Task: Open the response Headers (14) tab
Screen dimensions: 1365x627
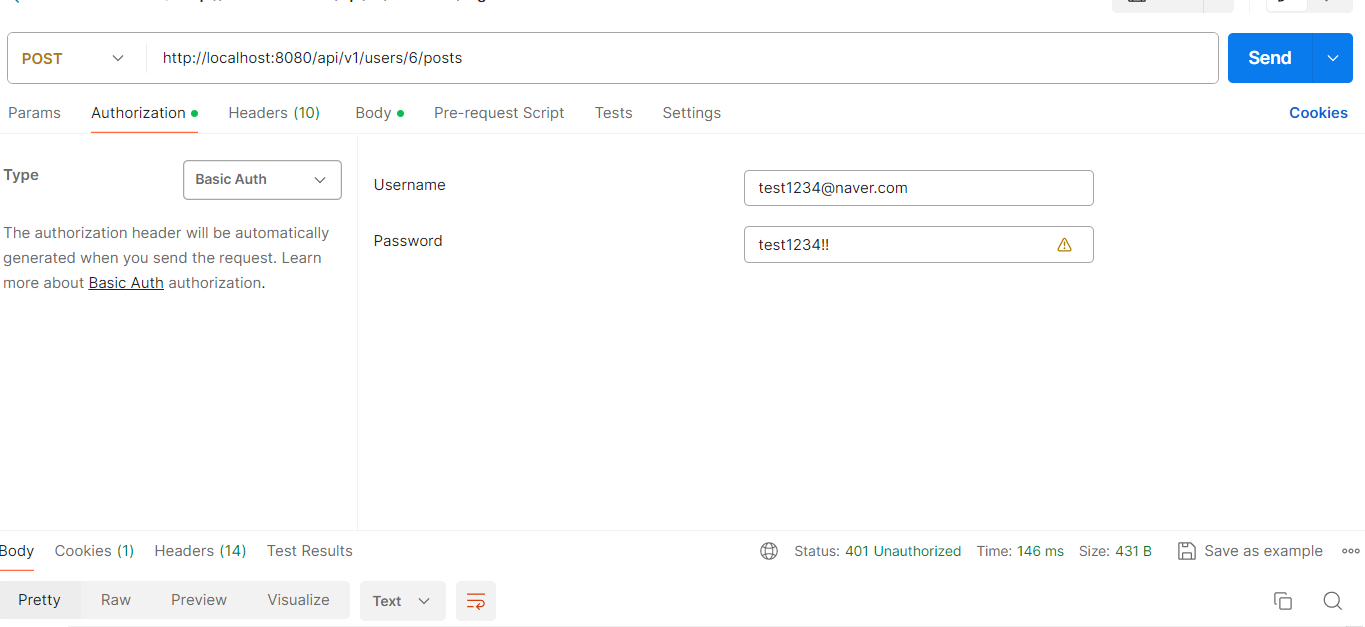Action: pyautogui.click(x=200, y=551)
